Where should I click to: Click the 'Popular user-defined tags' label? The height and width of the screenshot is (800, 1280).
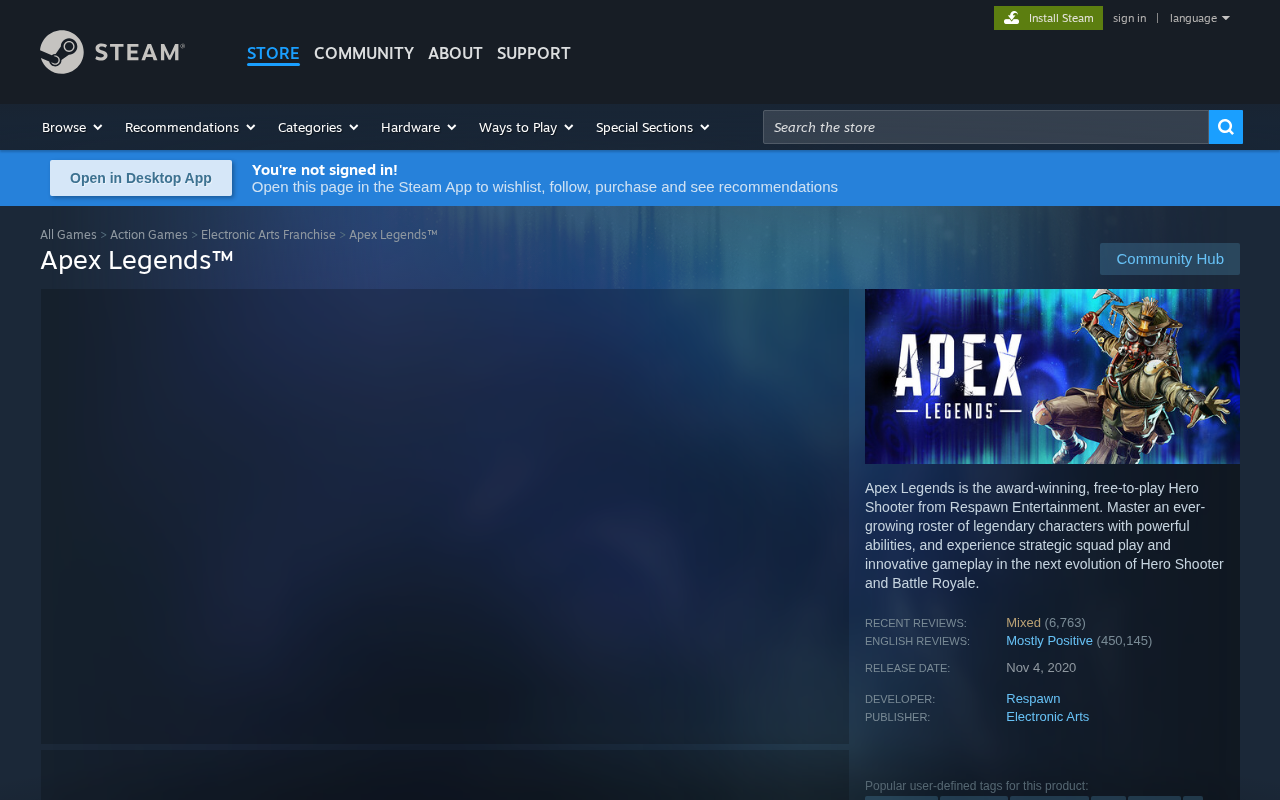click(977, 786)
